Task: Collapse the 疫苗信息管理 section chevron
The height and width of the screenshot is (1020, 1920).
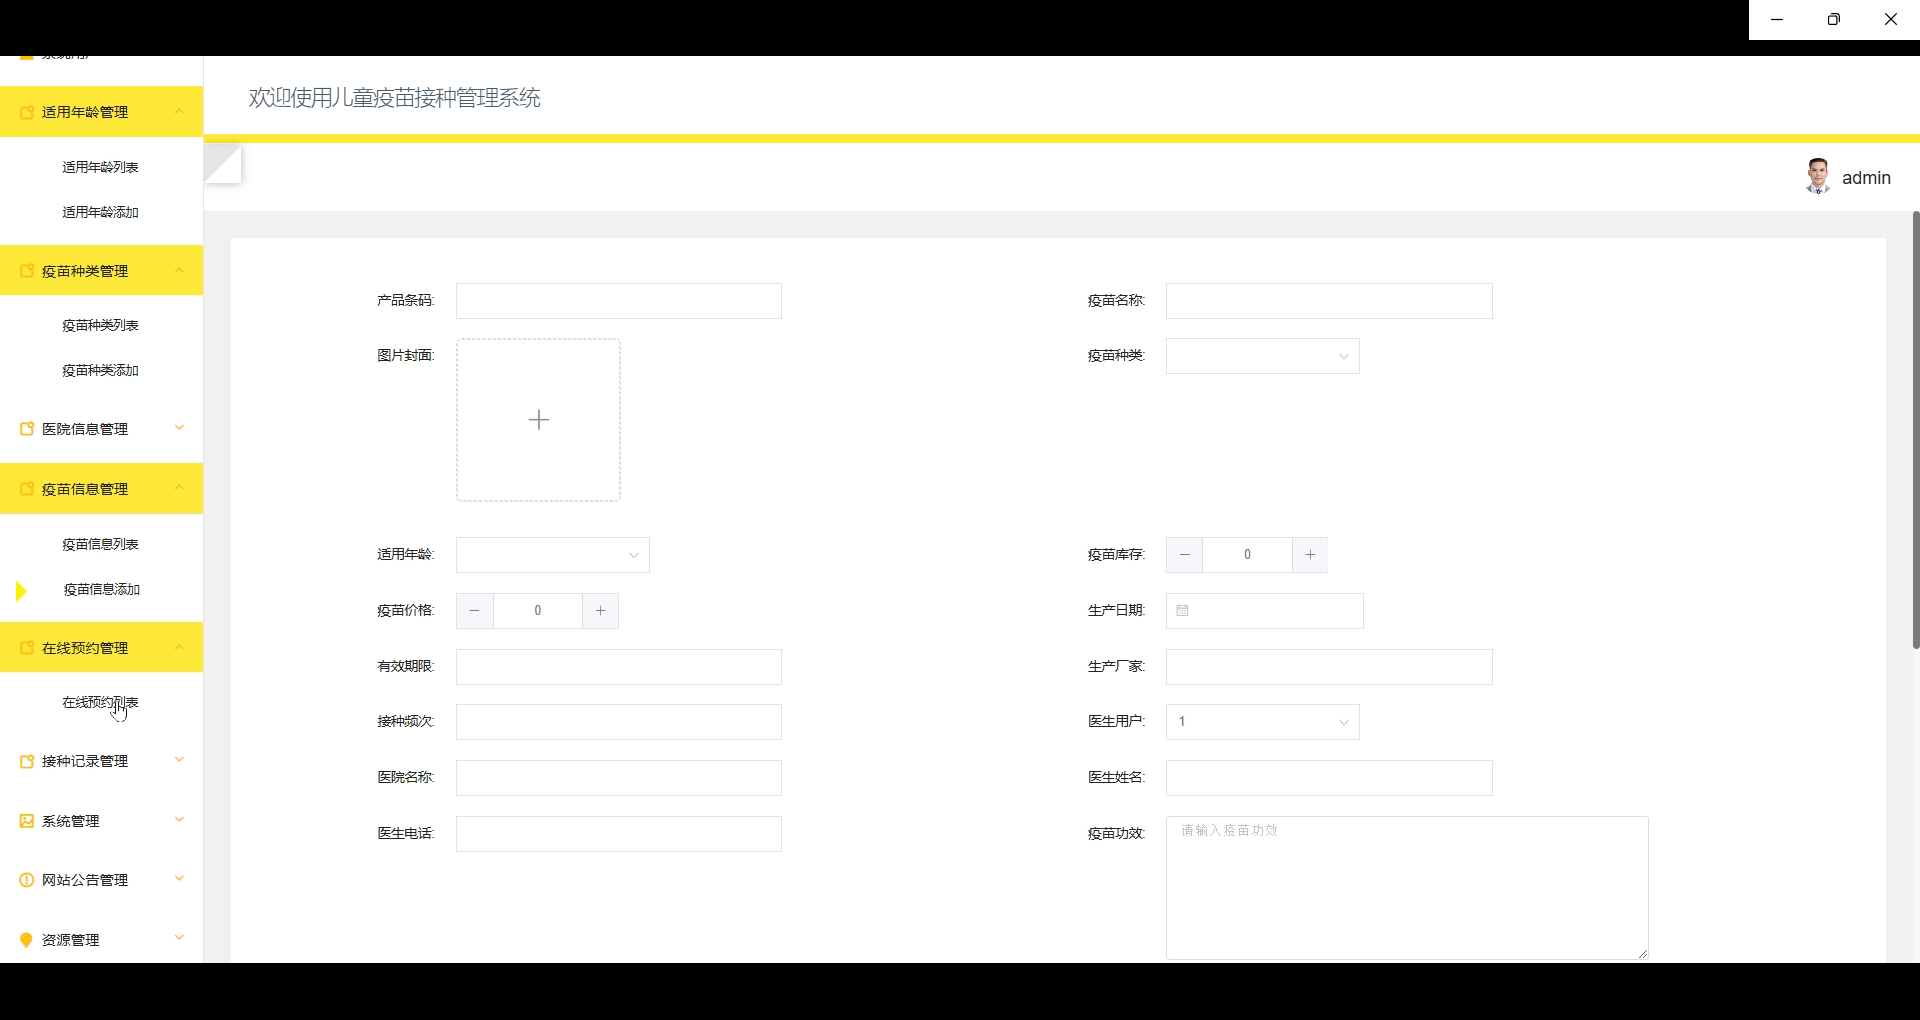Action: coord(180,488)
